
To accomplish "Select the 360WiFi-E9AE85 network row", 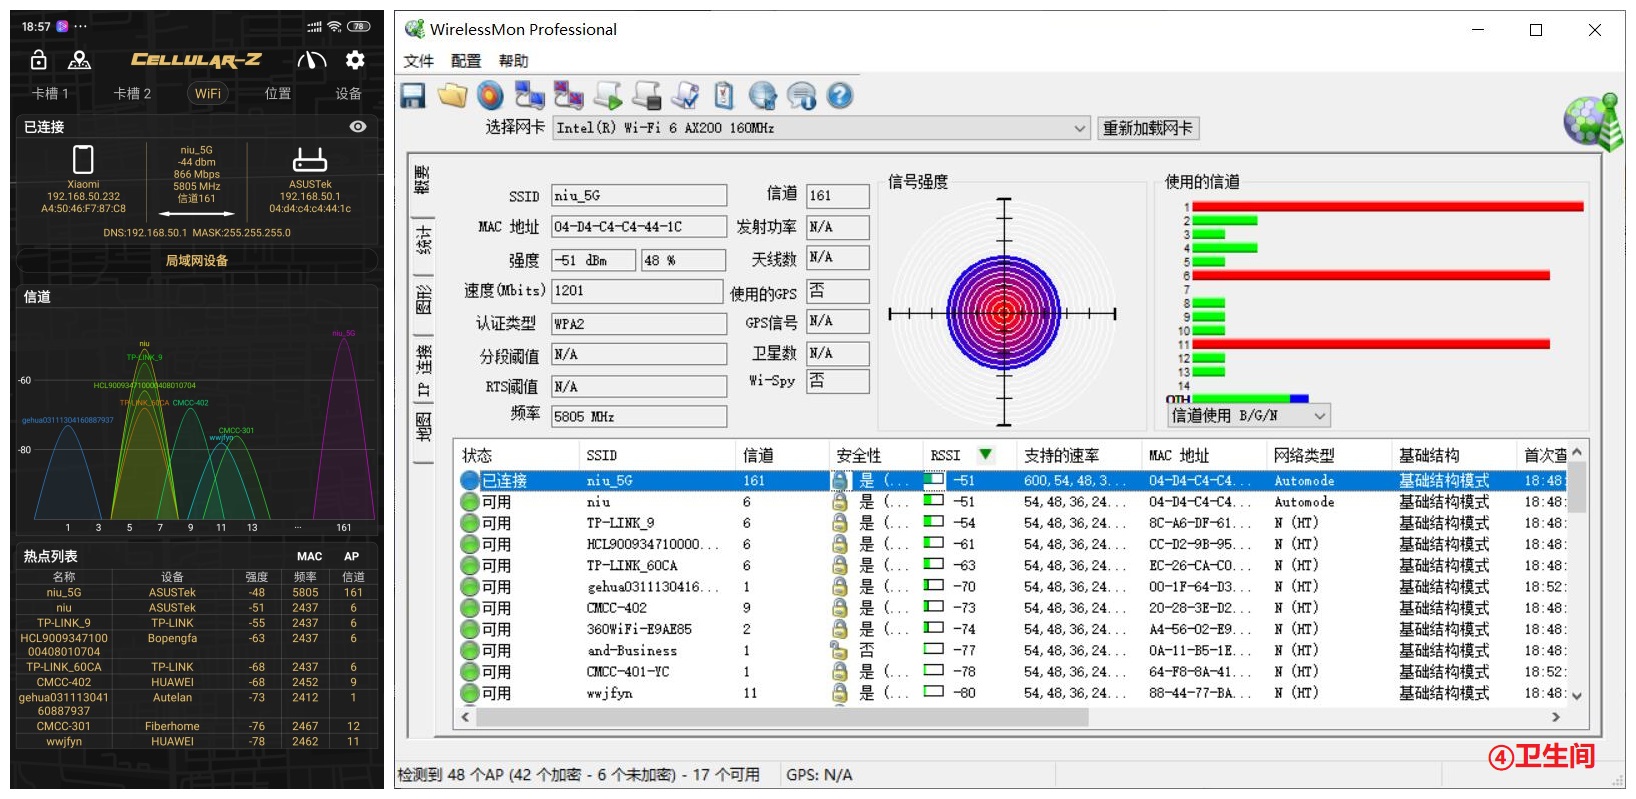I will point(1012,629).
